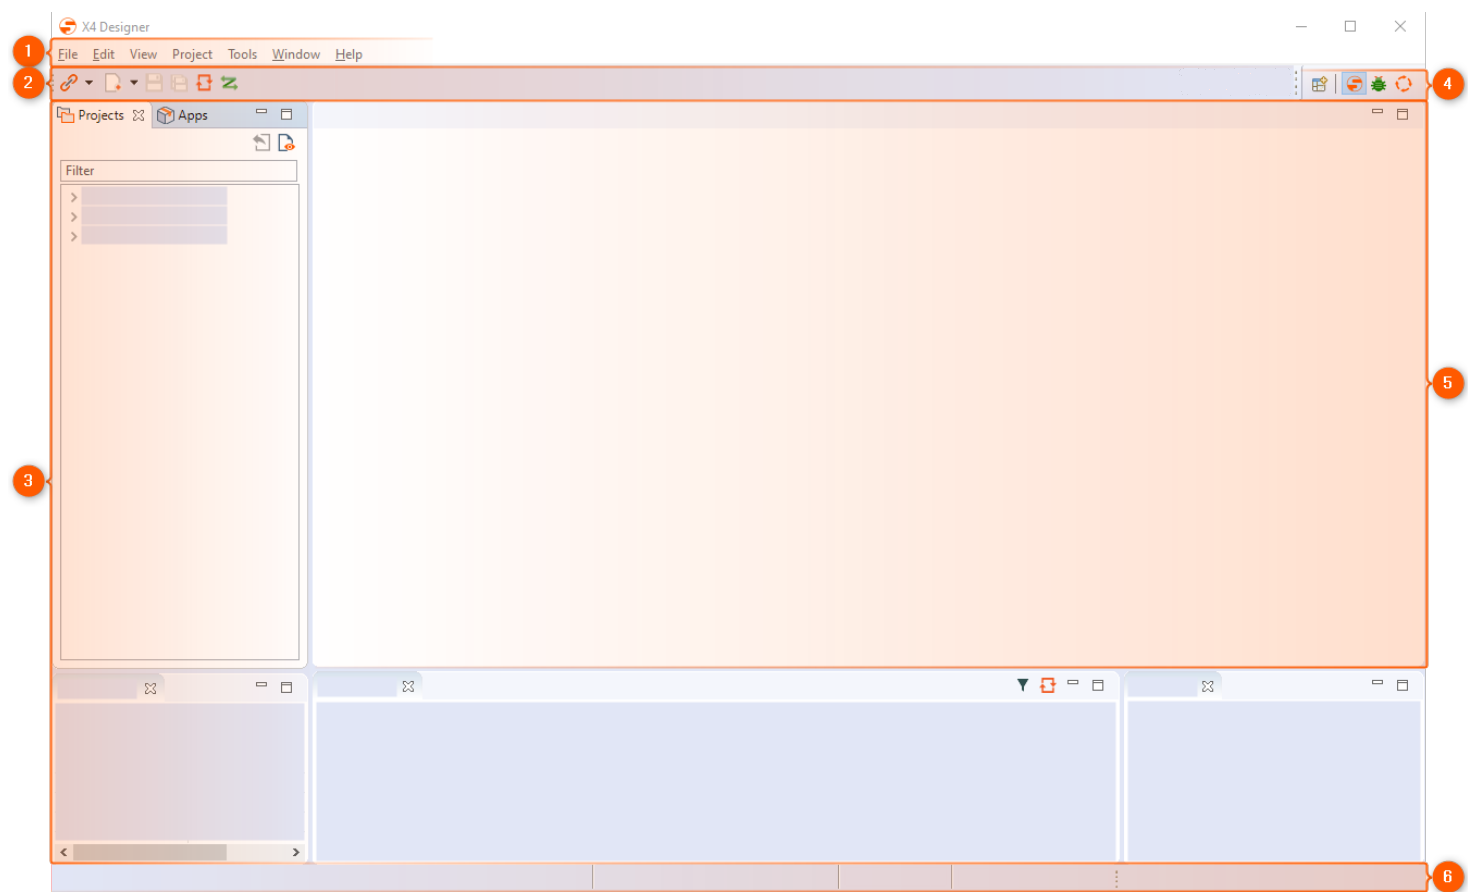1471x893 pixels.
Task: Click the Open Perspective toolbar icon
Action: tap(1319, 83)
